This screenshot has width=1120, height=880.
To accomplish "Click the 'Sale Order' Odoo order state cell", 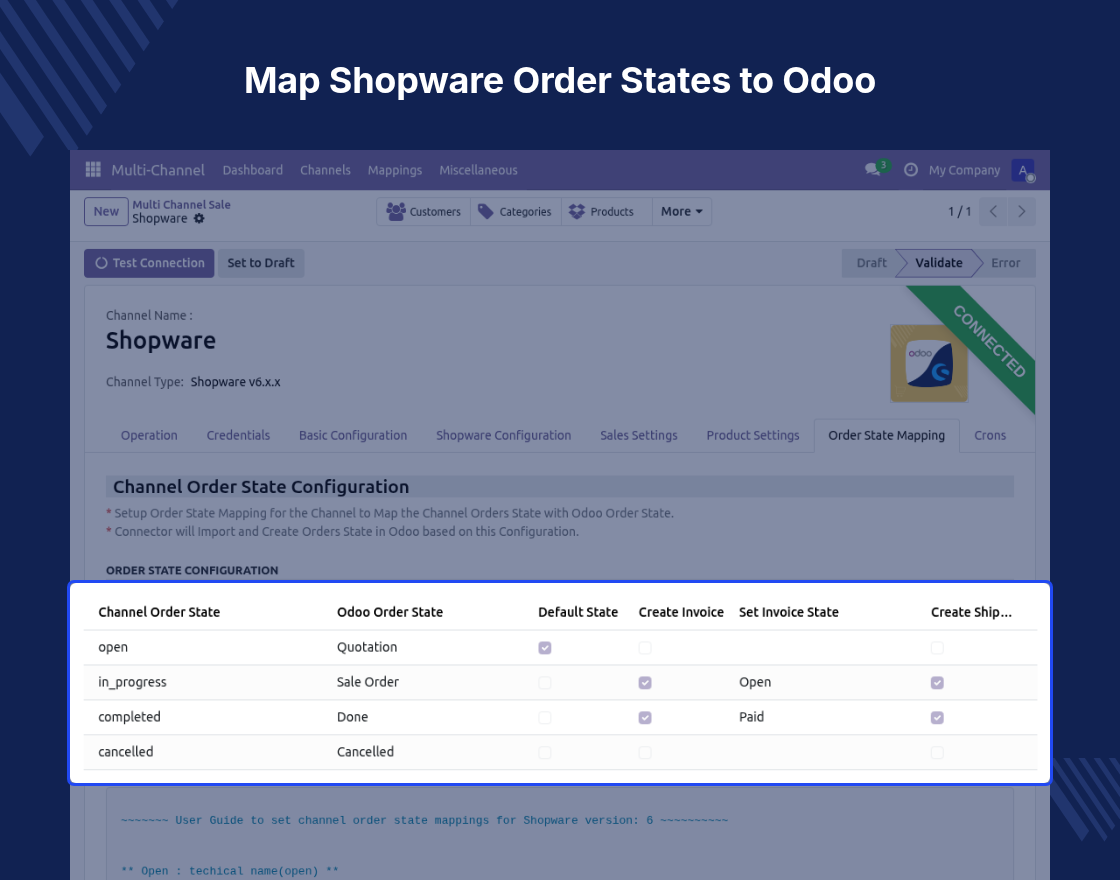I will pos(368,682).
